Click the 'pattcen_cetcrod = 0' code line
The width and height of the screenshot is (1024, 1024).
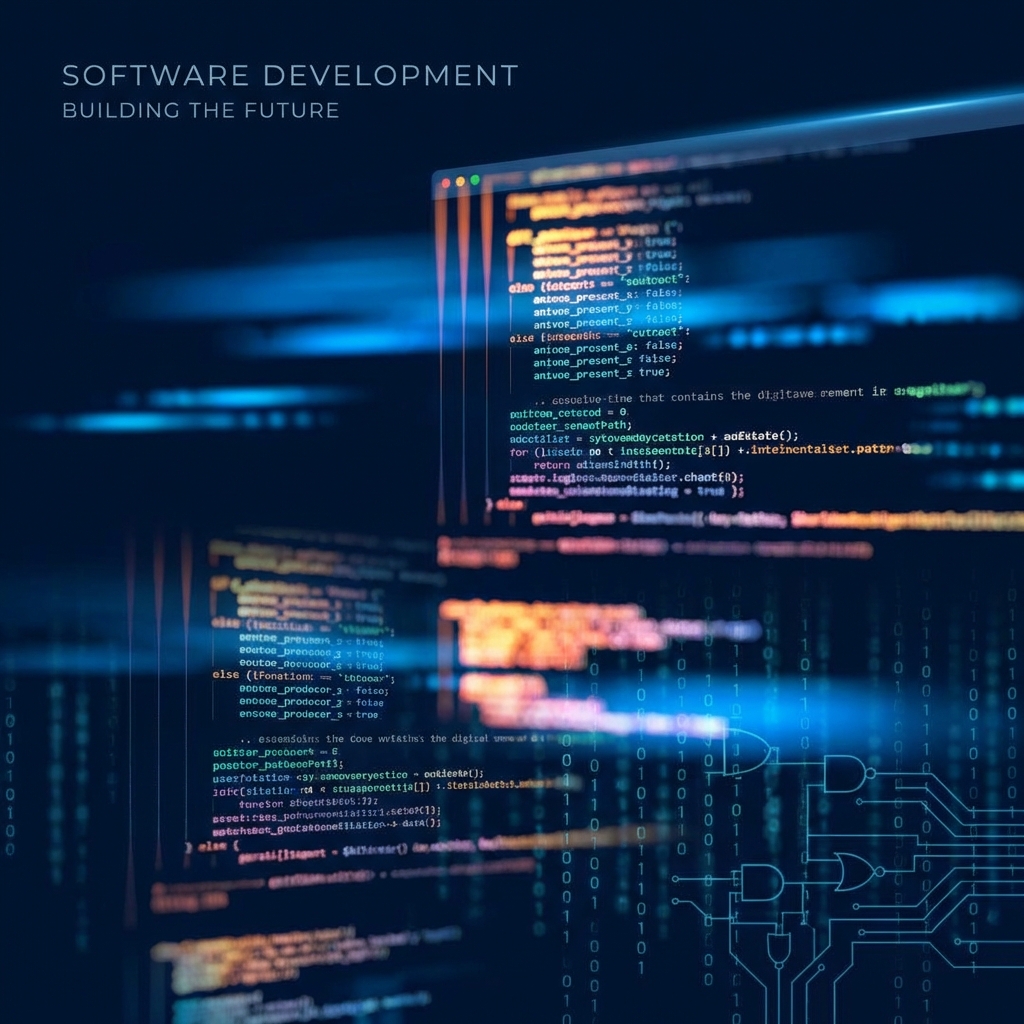point(568,412)
